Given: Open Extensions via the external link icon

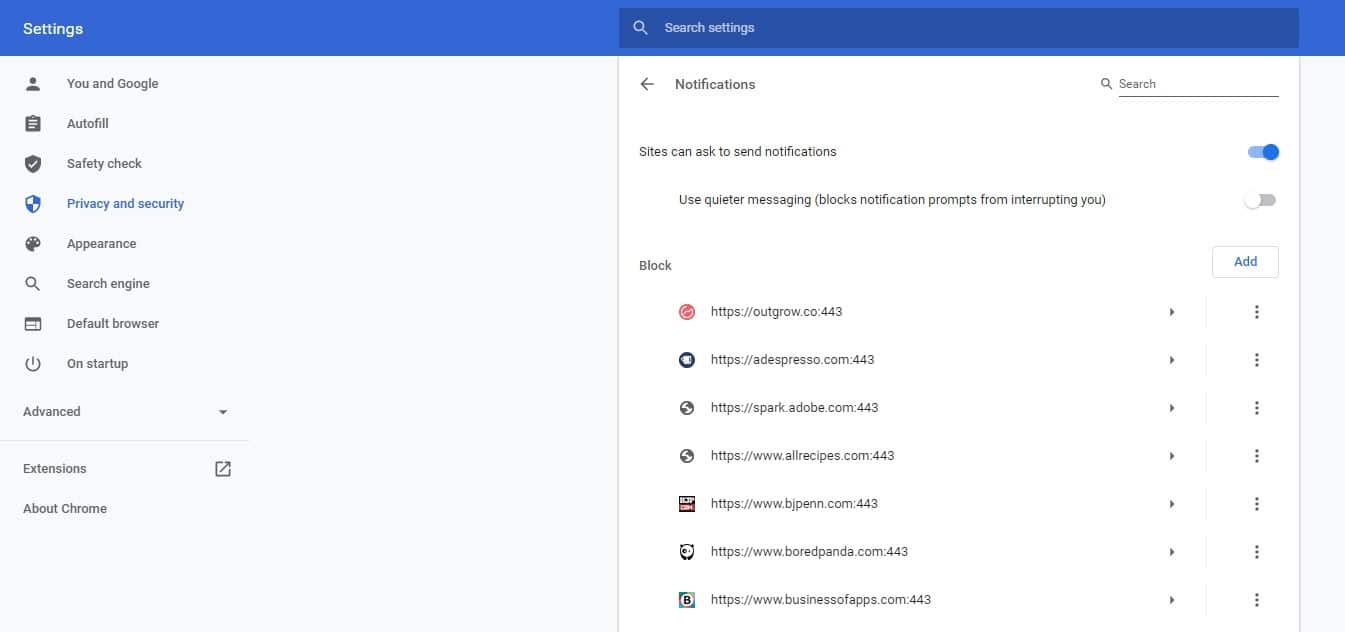Looking at the screenshot, I should (222, 468).
